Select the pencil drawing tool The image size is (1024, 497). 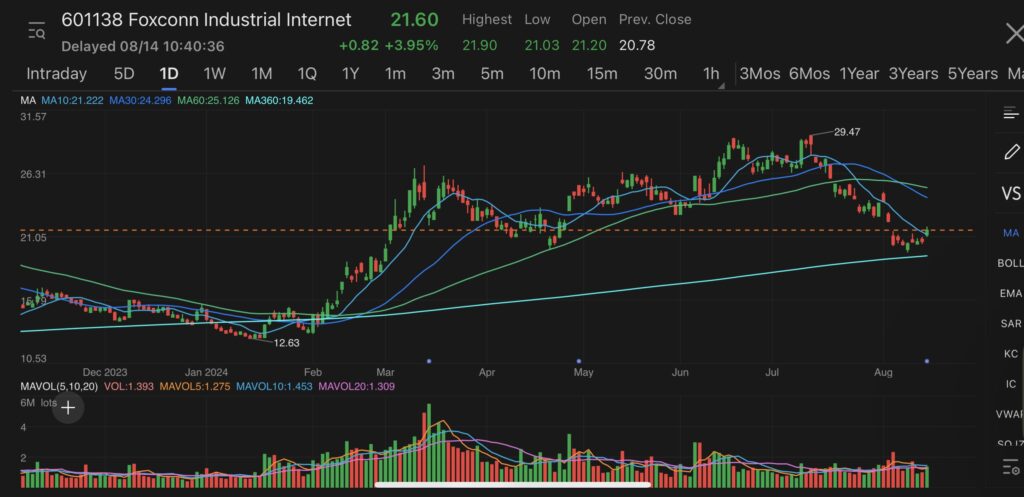coord(1011,152)
